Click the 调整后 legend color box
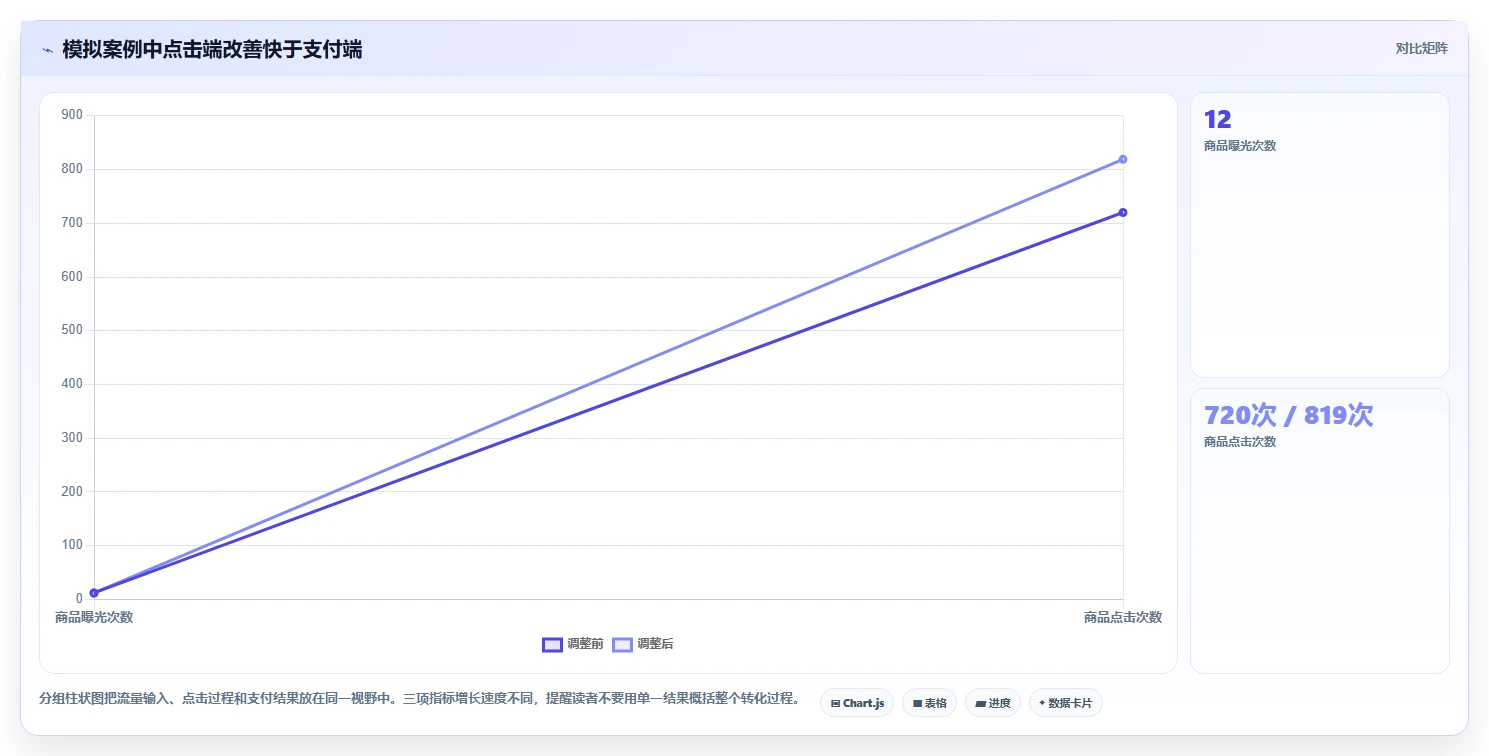1489x756 pixels. (x=622, y=644)
